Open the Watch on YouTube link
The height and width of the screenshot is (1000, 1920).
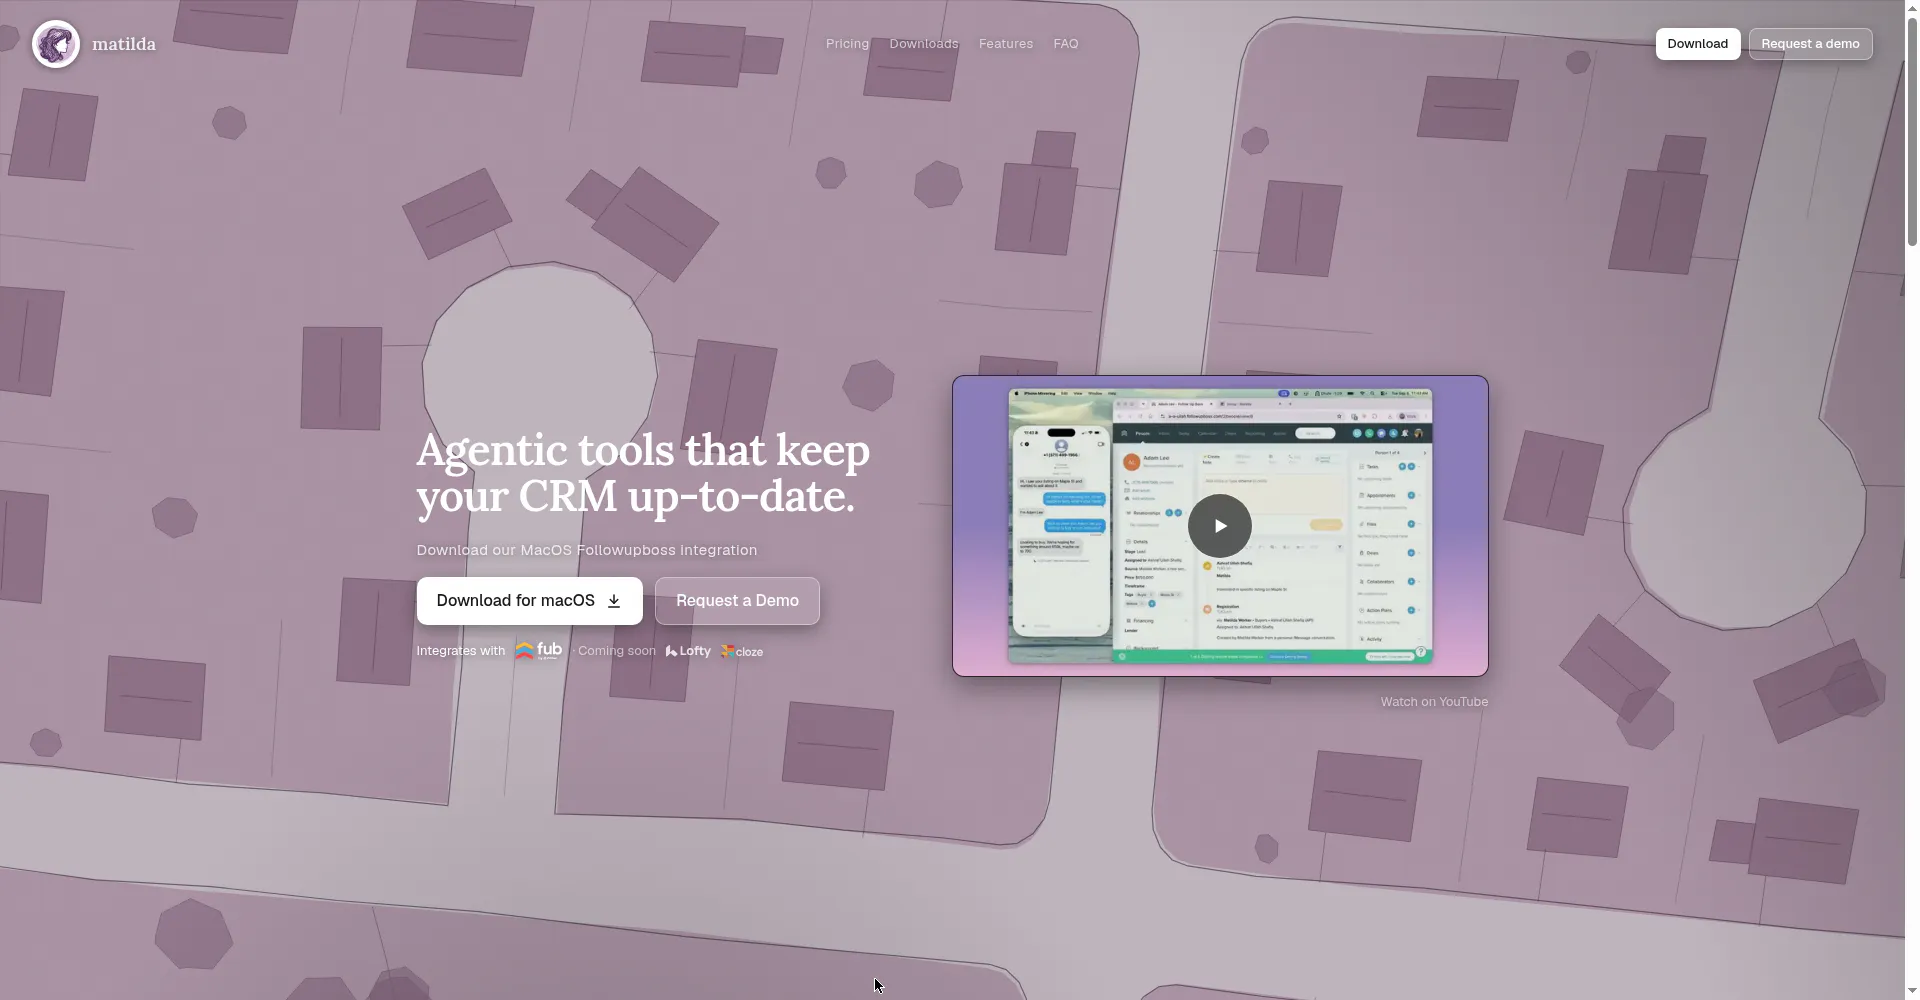click(x=1434, y=702)
